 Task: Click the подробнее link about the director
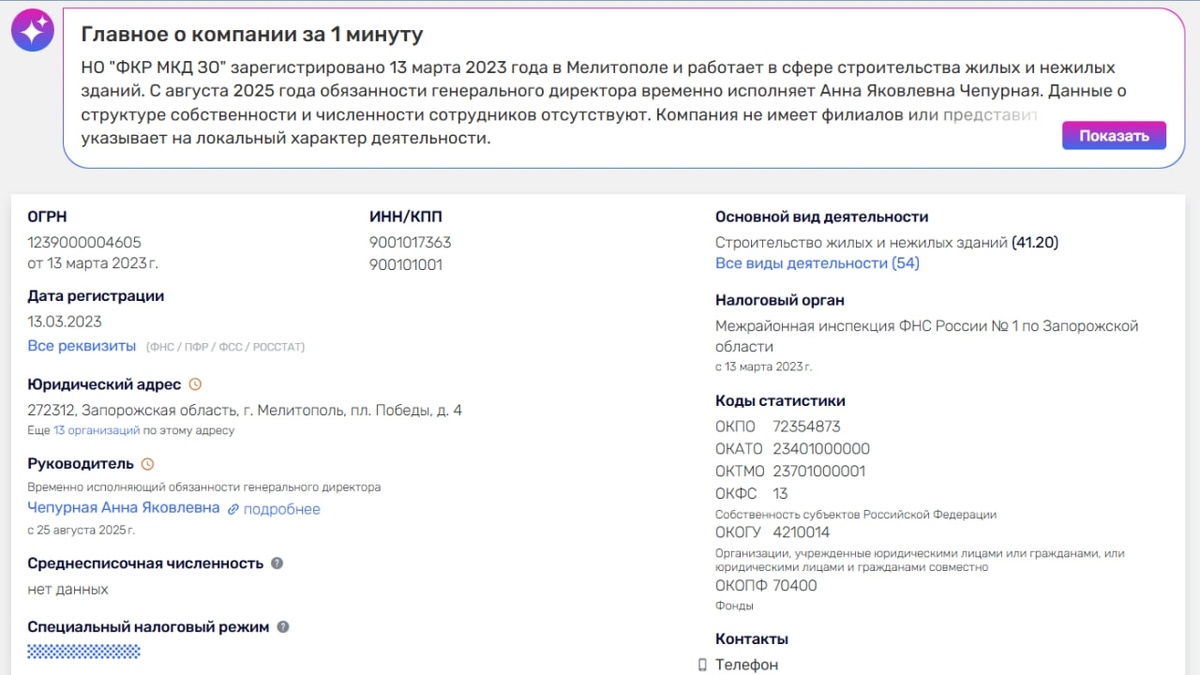coord(282,509)
